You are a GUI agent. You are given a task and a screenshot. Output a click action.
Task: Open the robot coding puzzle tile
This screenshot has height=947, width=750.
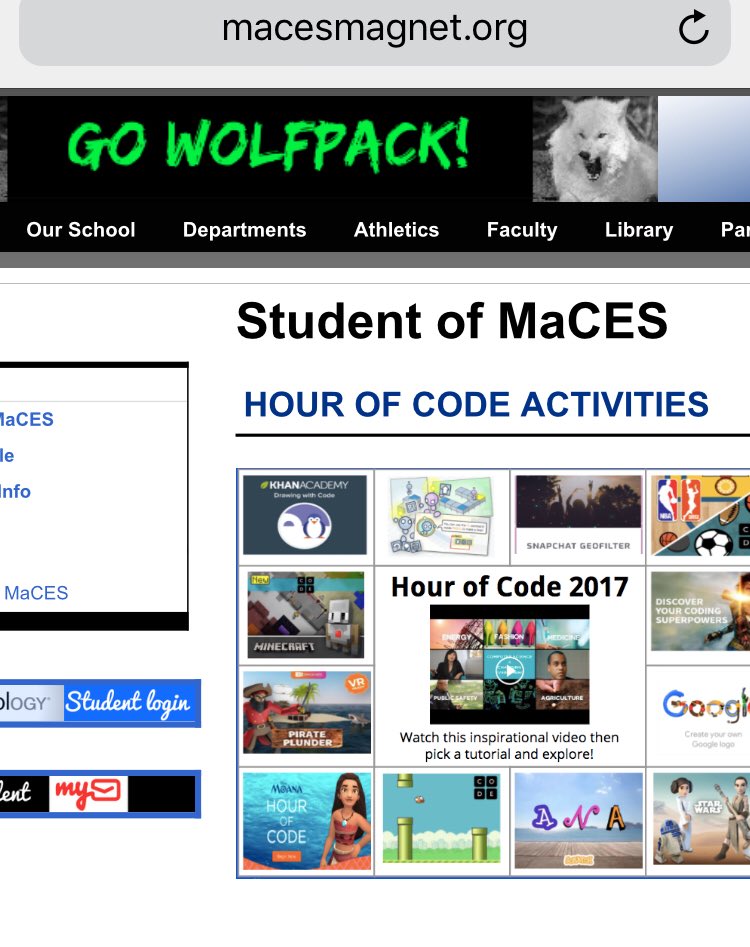441,515
